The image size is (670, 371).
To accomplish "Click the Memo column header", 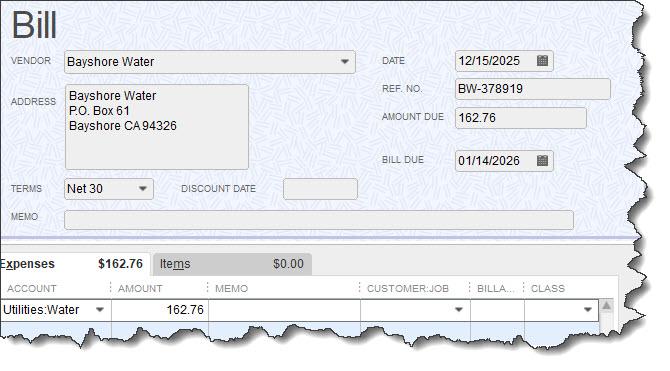I will 231,289.
